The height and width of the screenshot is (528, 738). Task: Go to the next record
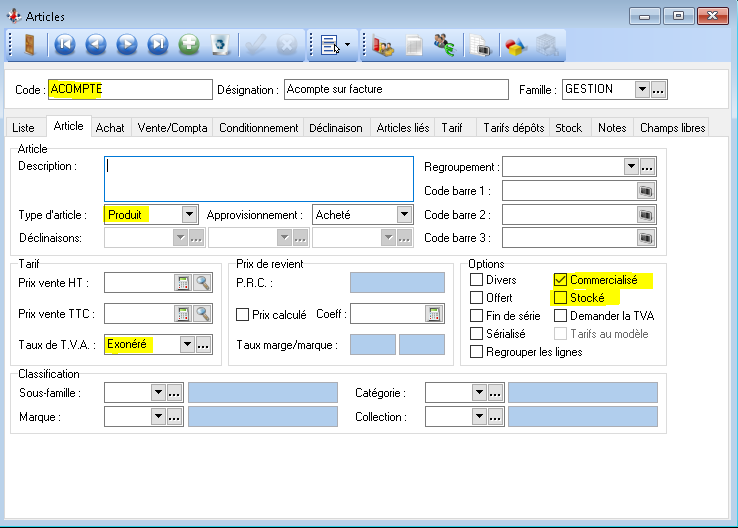(127, 44)
